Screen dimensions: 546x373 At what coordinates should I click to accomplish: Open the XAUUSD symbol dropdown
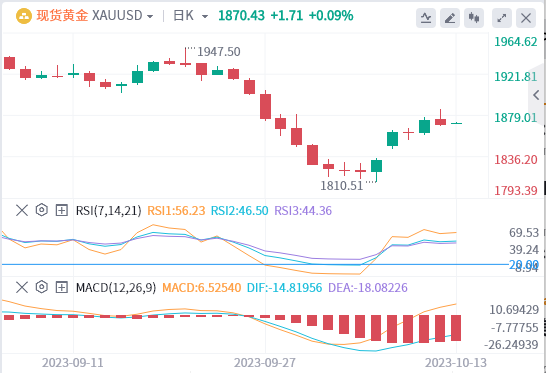click(122, 16)
